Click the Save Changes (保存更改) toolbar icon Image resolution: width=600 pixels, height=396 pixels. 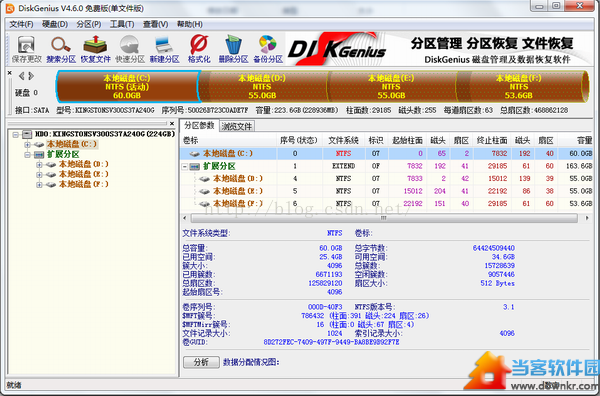pyautogui.click(x=26, y=49)
